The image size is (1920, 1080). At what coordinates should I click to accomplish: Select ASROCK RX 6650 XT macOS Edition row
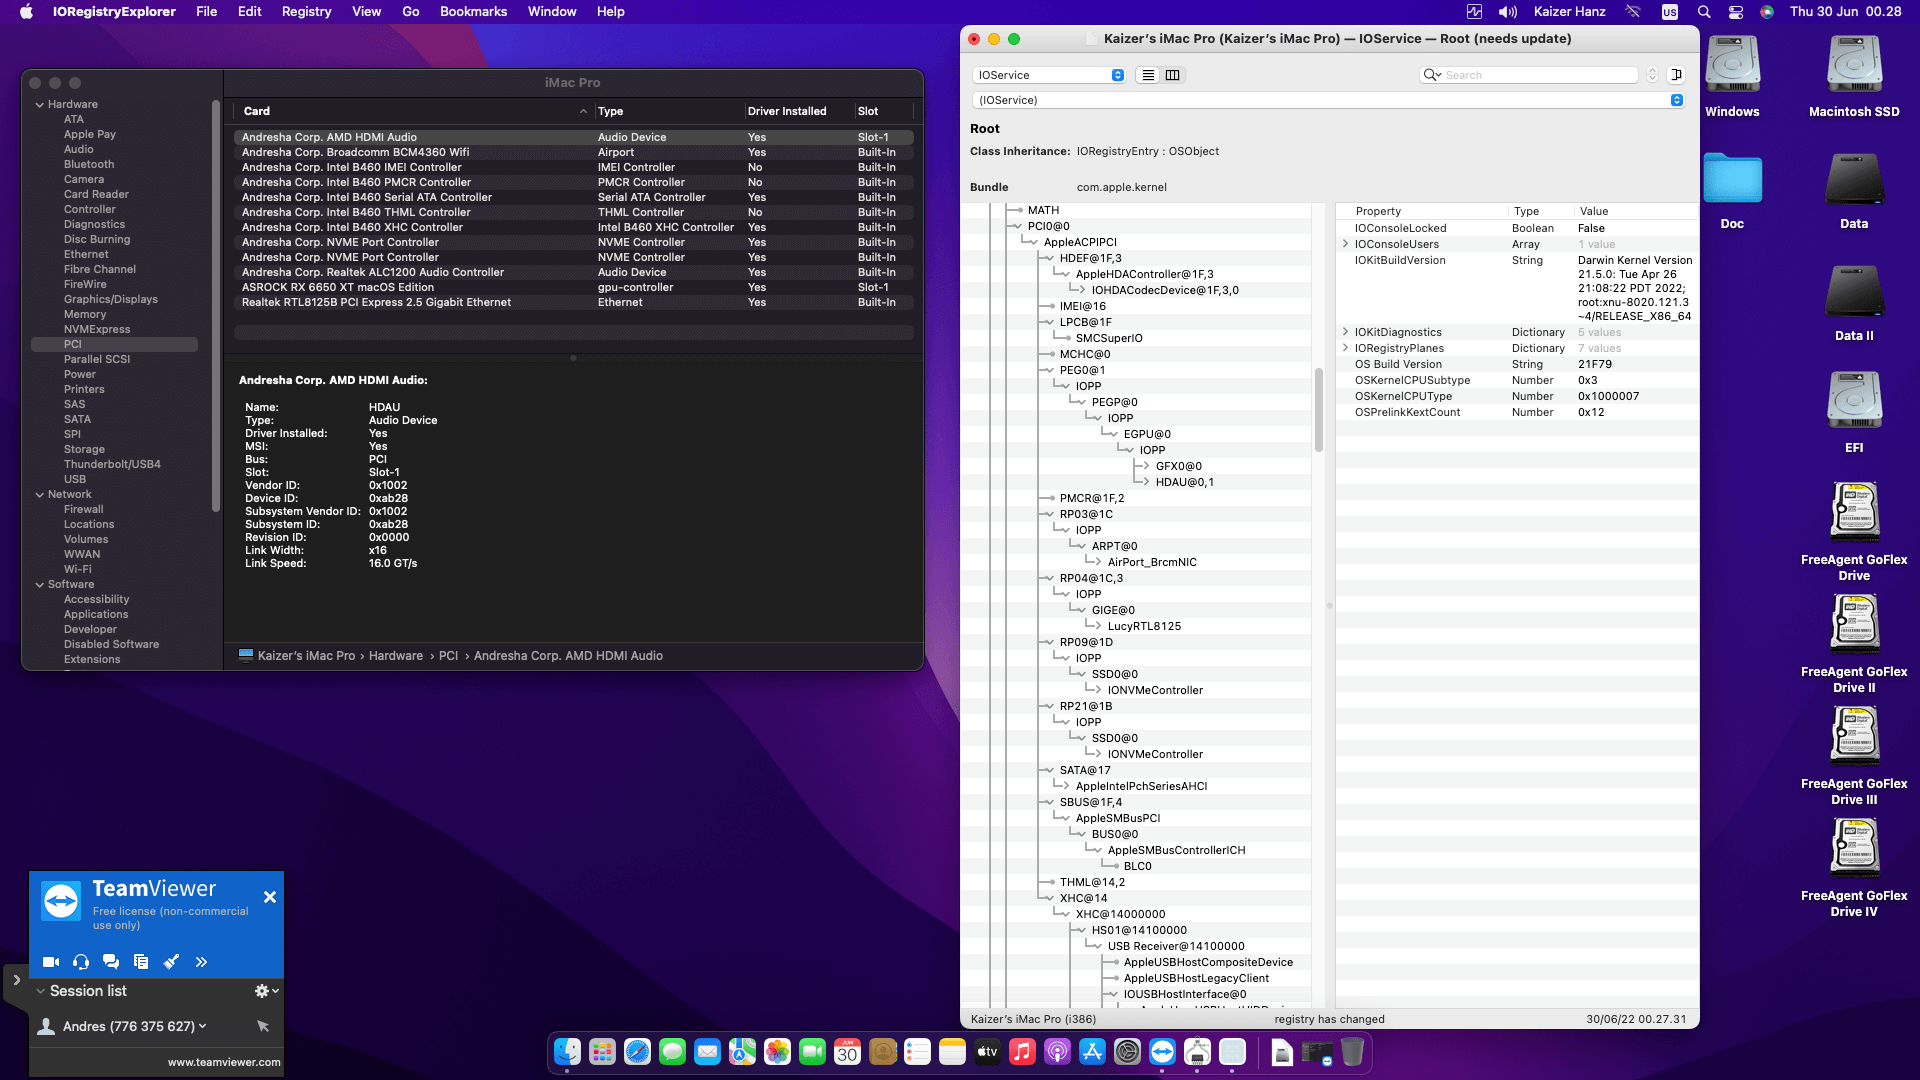click(573, 287)
